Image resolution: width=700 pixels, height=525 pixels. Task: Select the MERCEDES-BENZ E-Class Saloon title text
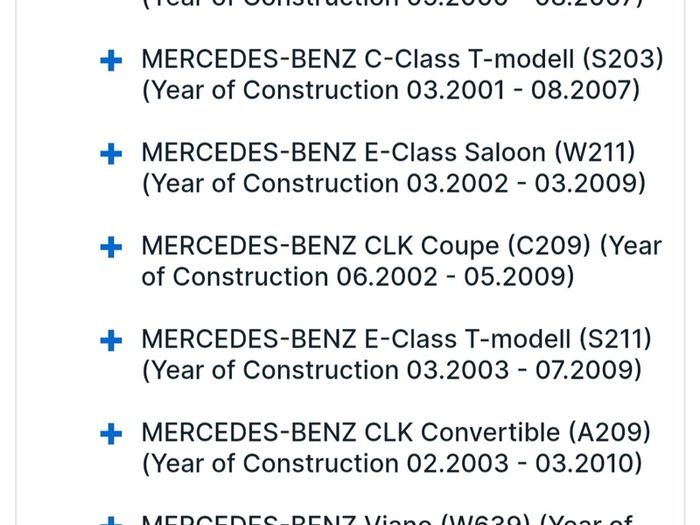point(343,152)
